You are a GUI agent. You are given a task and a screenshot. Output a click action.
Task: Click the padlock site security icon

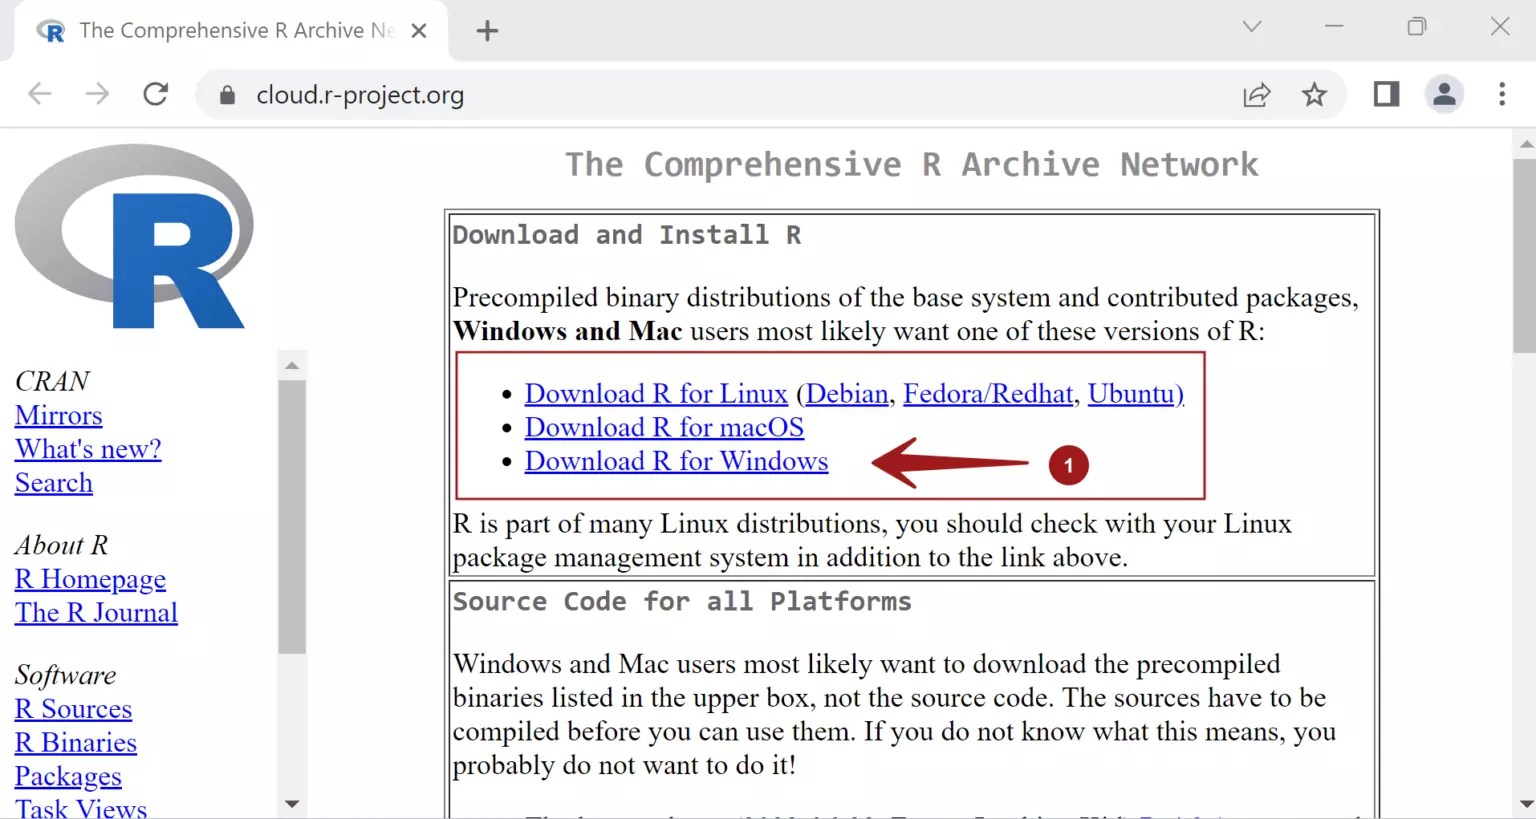[x=226, y=94]
